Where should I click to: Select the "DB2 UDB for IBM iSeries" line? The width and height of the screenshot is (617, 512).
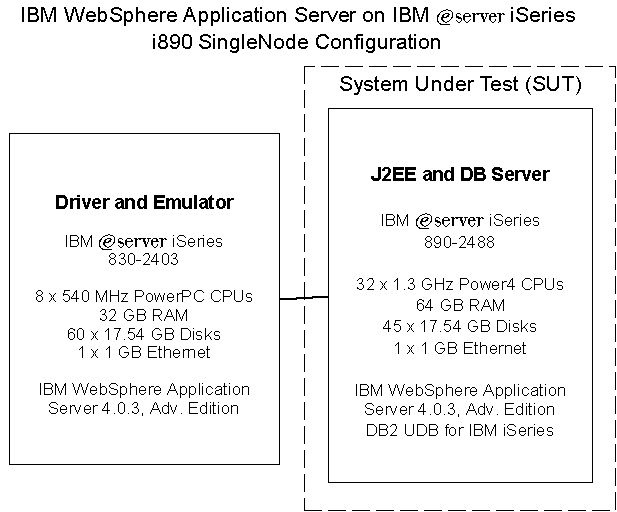[x=460, y=430]
